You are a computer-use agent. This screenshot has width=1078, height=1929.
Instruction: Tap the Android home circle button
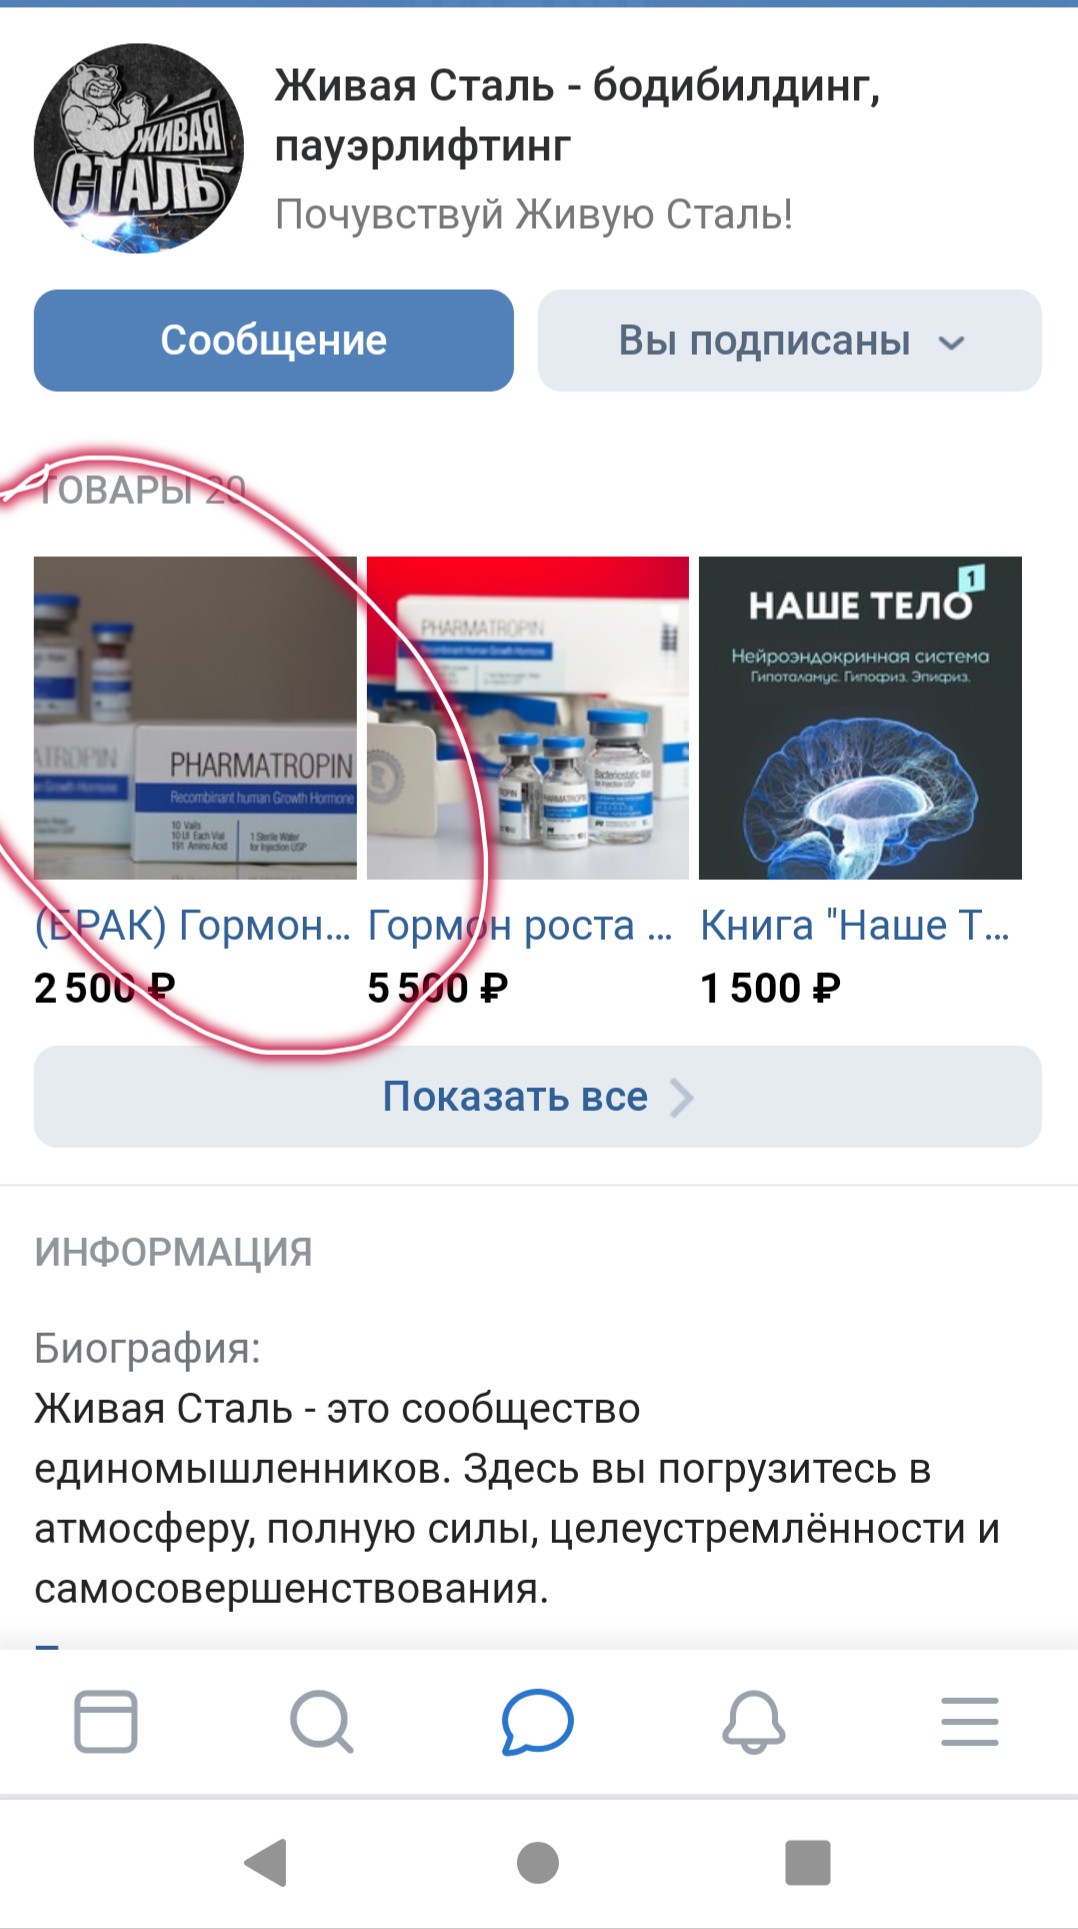[538, 1862]
